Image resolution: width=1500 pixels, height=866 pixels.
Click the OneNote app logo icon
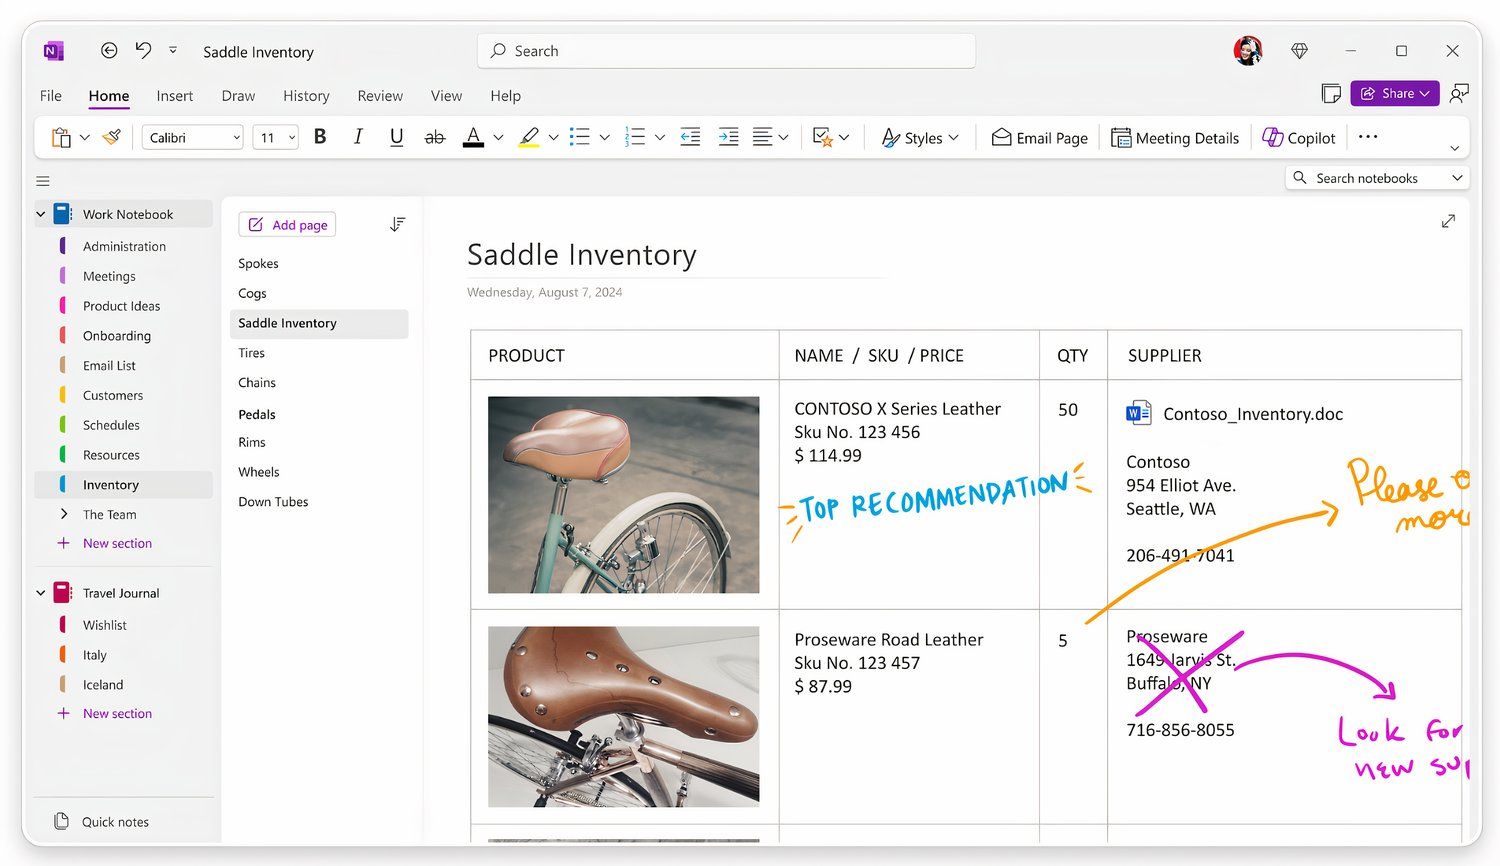[x=54, y=51]
